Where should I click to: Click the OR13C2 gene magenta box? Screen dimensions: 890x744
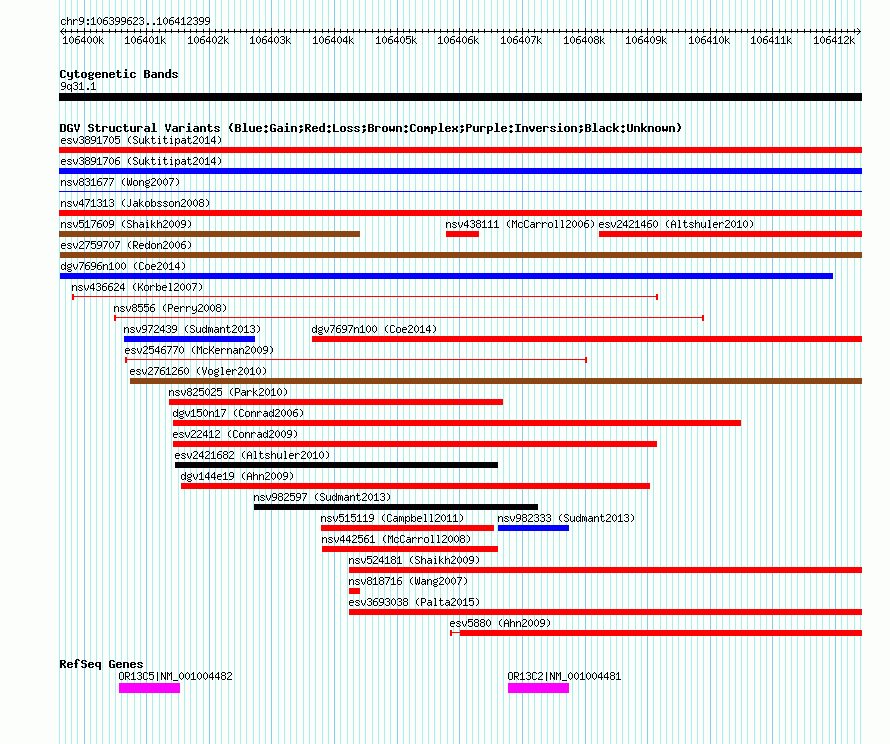[x=539, y=688]
